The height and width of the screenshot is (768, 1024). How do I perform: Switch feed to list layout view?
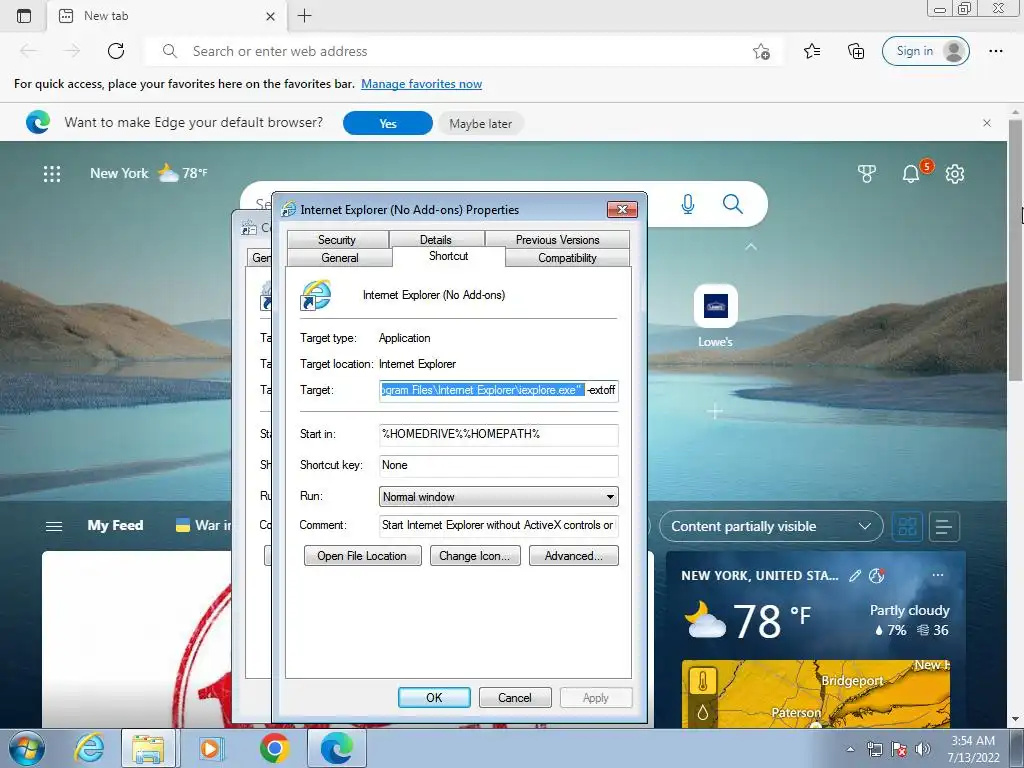pyautogui.click(x=944, y=526)
